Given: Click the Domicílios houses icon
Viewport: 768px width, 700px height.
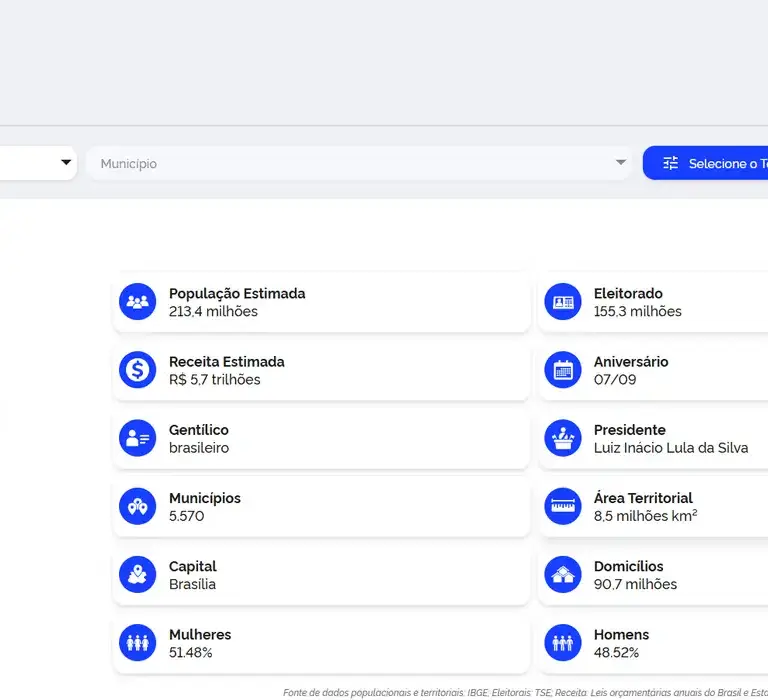Looking at the screenshot, I should pos(563,574).
